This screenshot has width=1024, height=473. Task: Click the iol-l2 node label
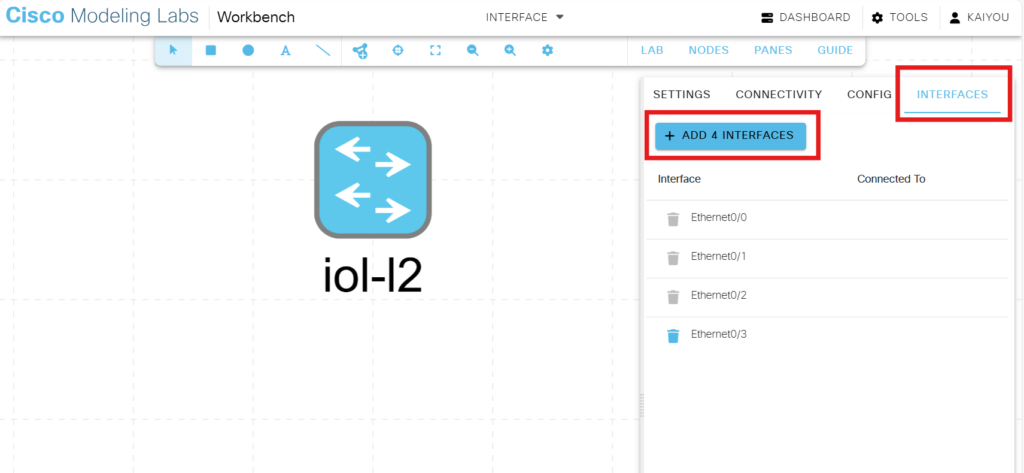pyautogui.click(x=373, y=275)
